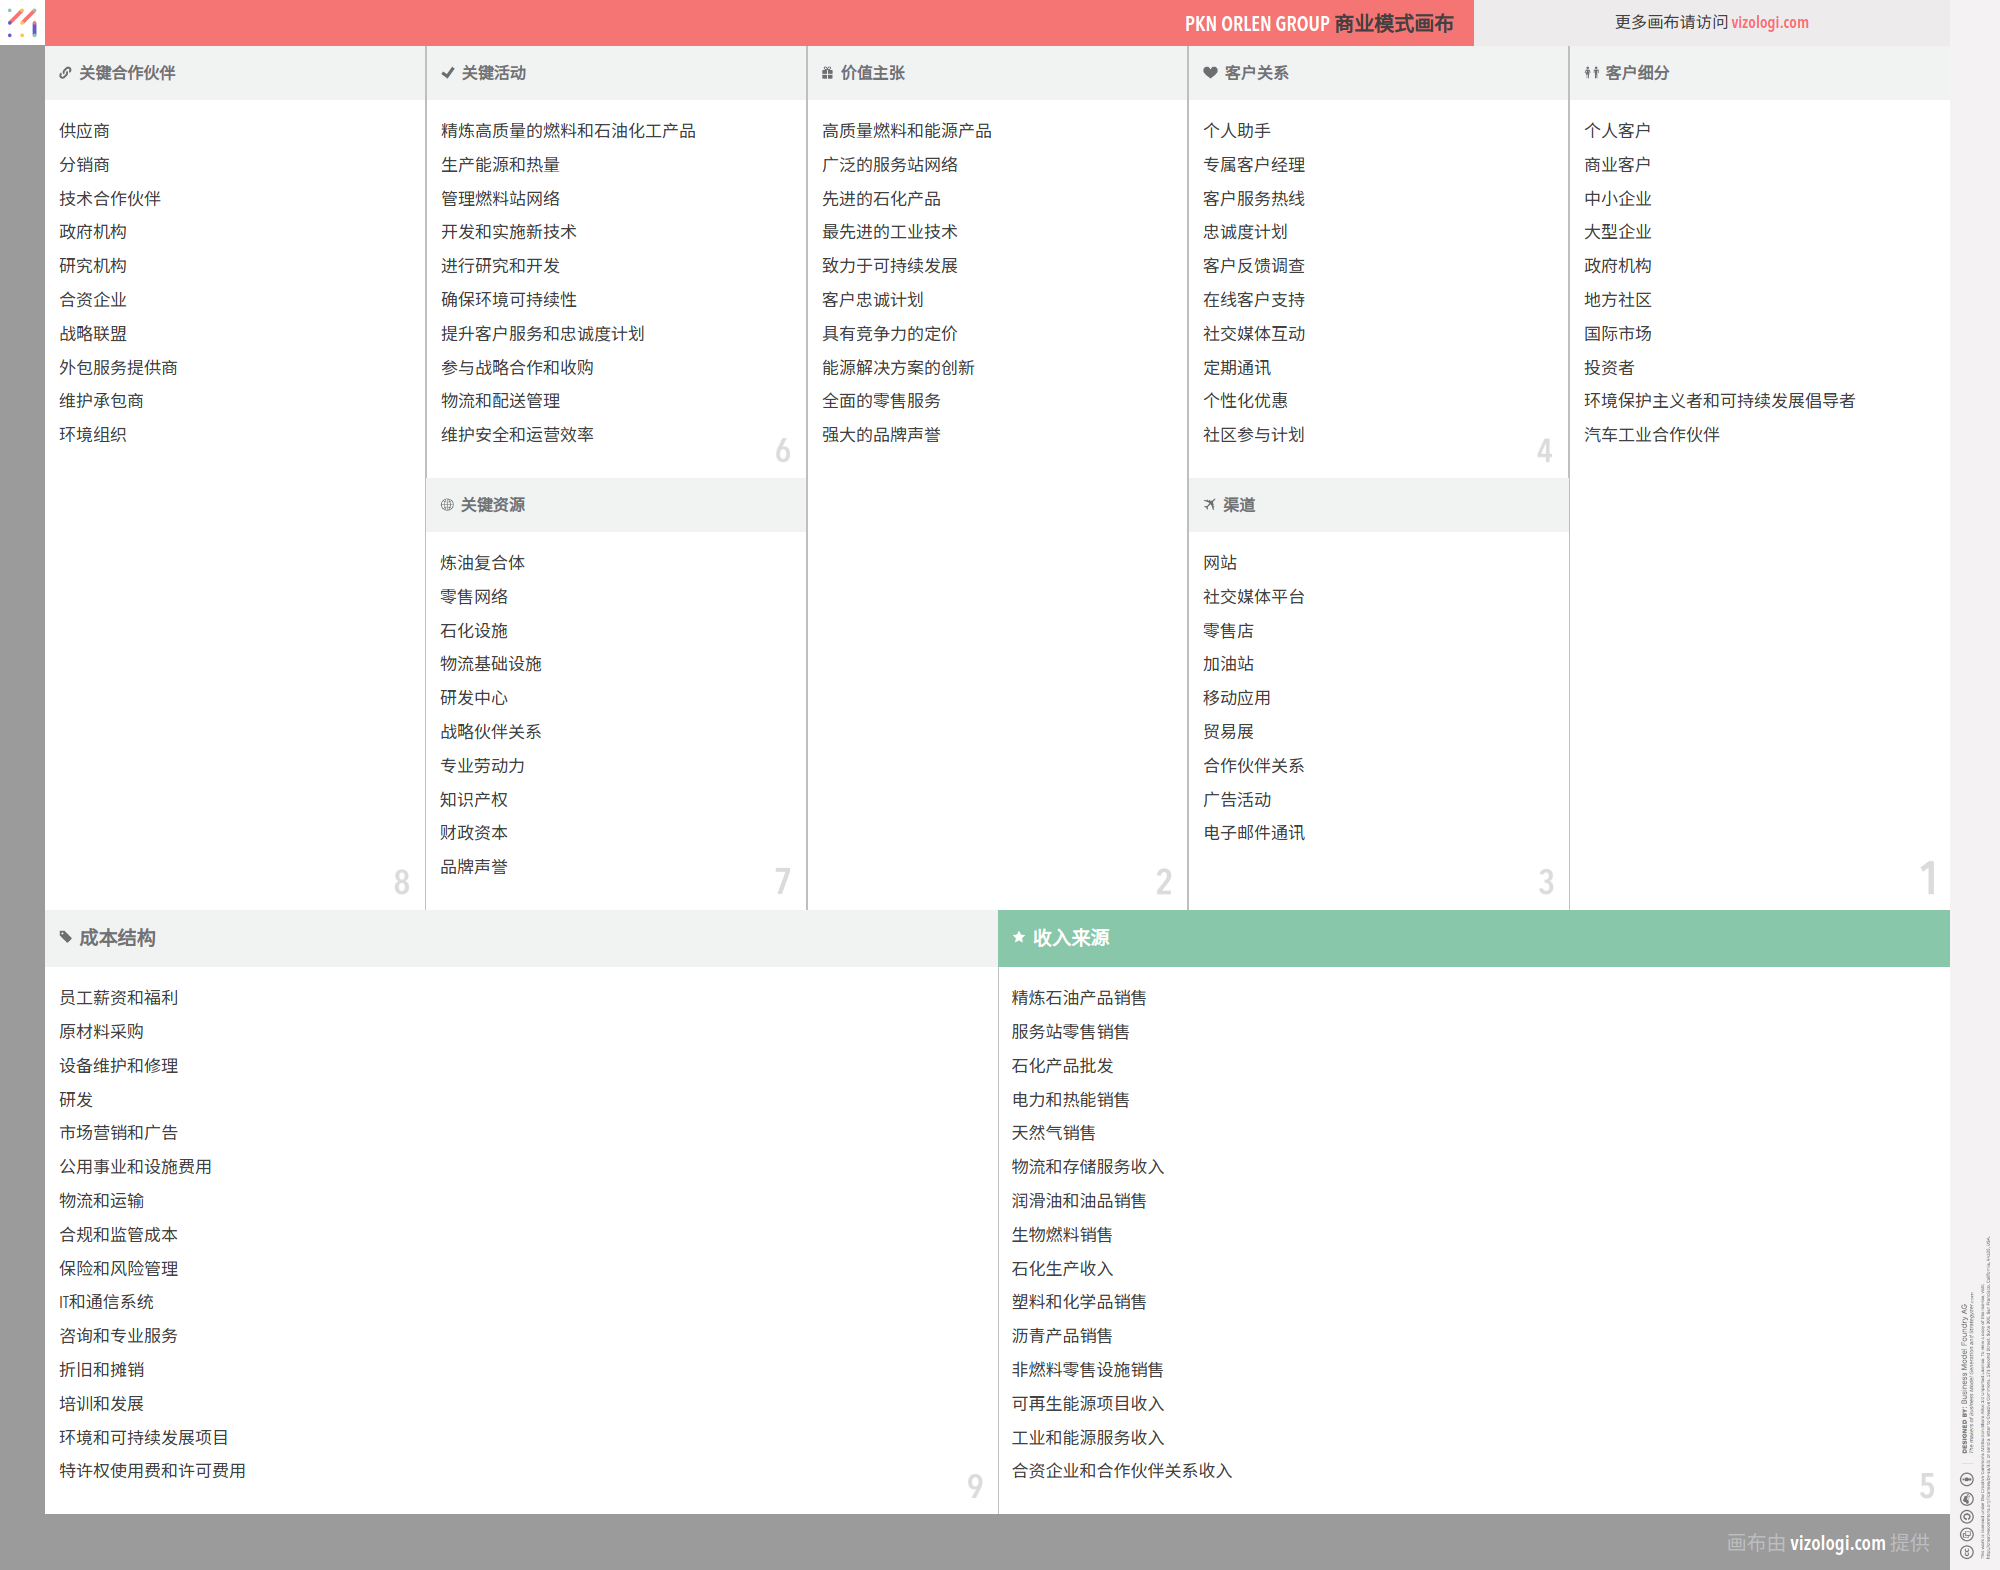Click the 合资企业和合作伙伴关系收入 item
Image resolution: width=2000 pixels, height=1570 pixels.
pos(1121,1471)
